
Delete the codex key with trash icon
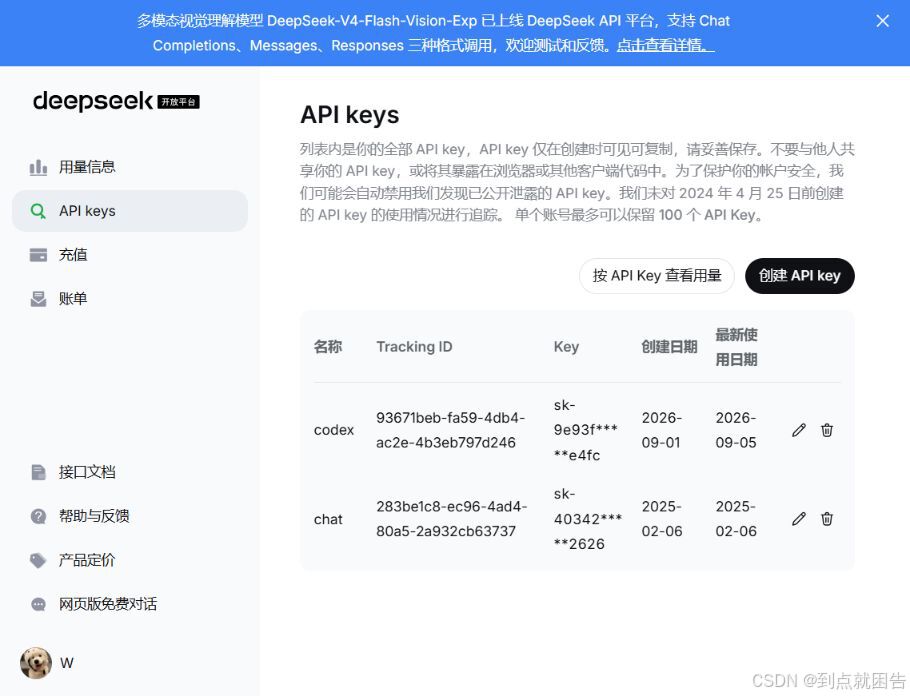[x=827, y=430]
